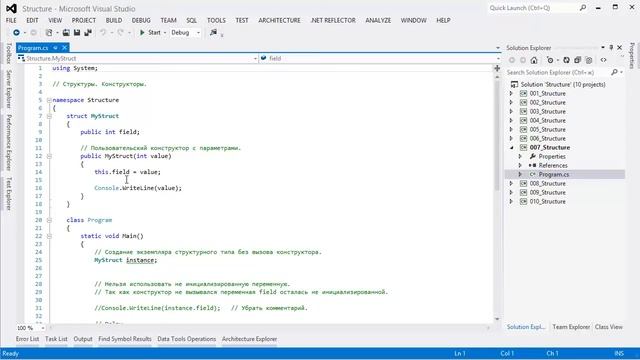
Task: Open the ARCHITECTURE menu
Action: (x=279, y=20)
